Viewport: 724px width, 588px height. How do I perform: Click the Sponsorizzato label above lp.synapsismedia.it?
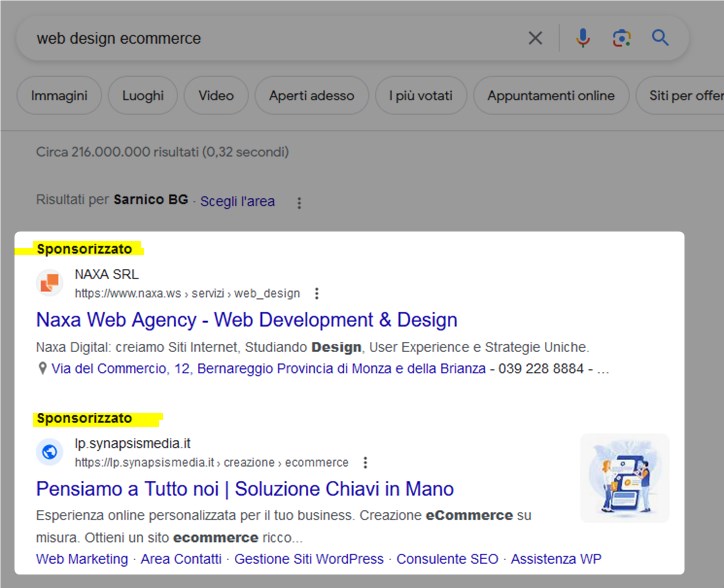(x=84, y=418)
